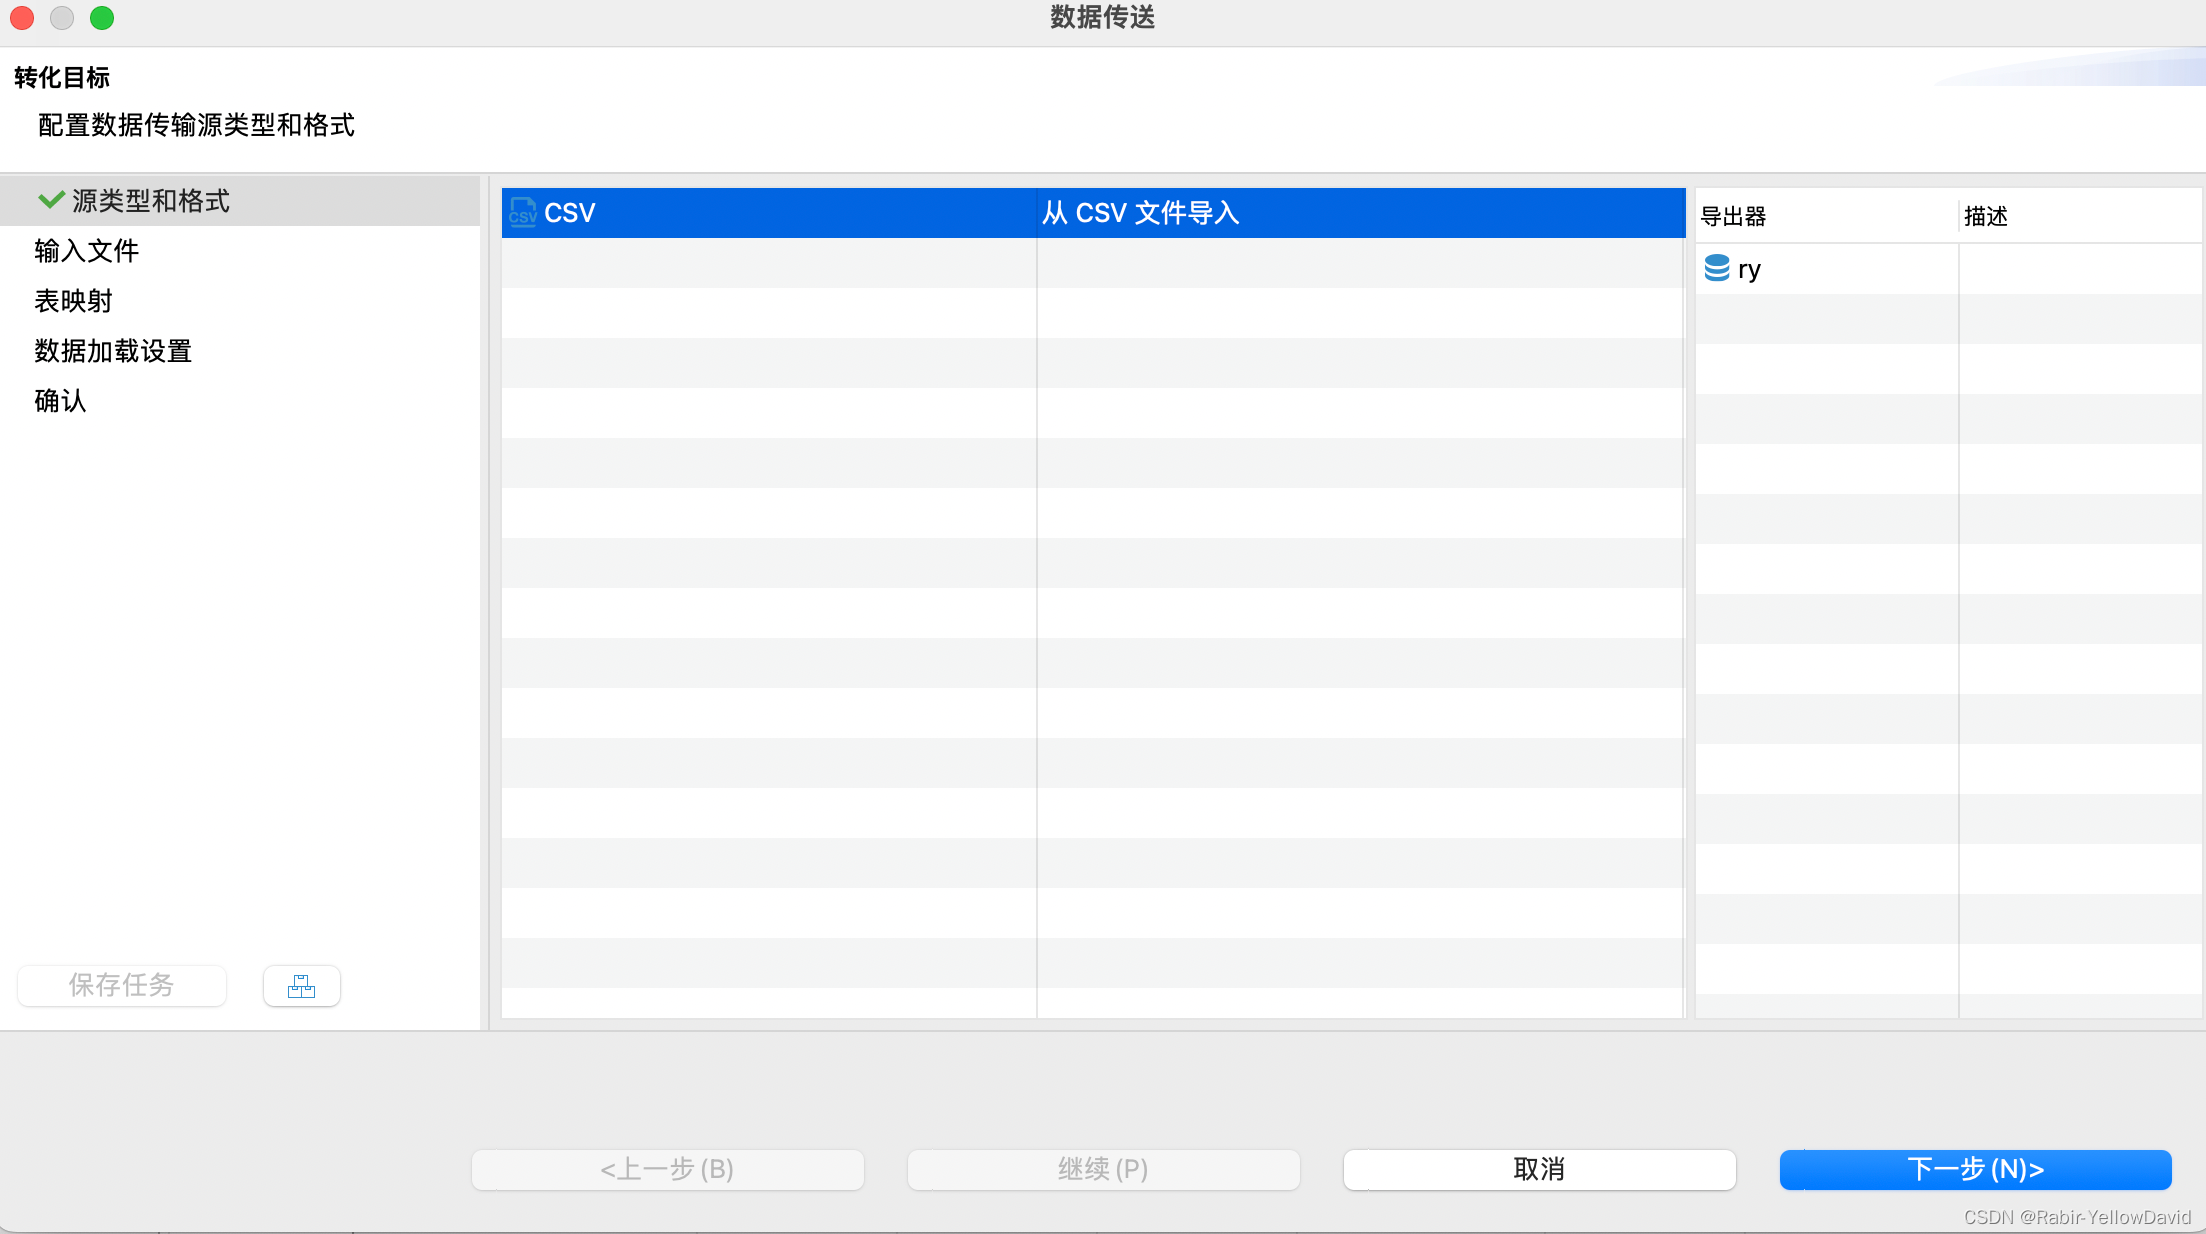Image resolution: width=2206 pixels, height=1234 pixels.
Task: Click the ry database icon
Action: 1717,268
